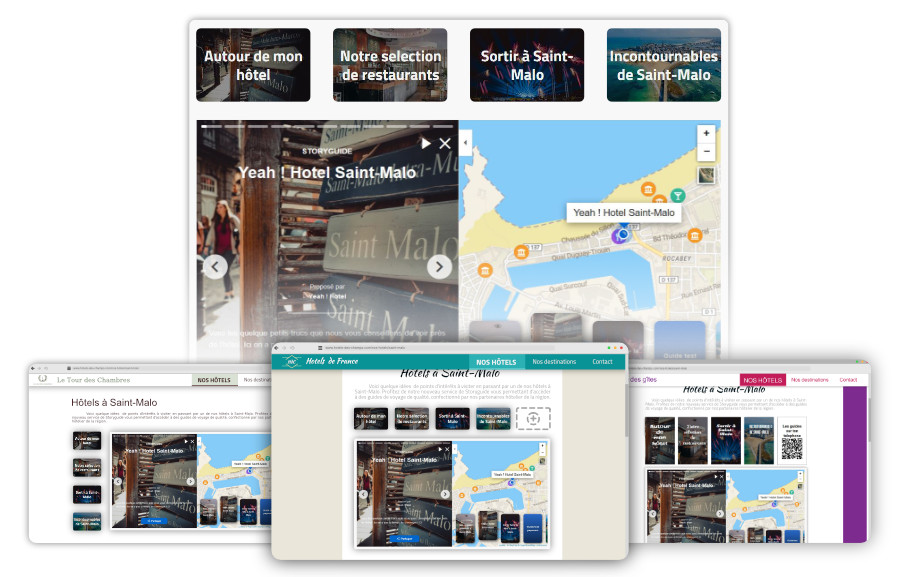Next slide arrow in Hotels de France window
This screenshot has width=900, height=577.
445,494
